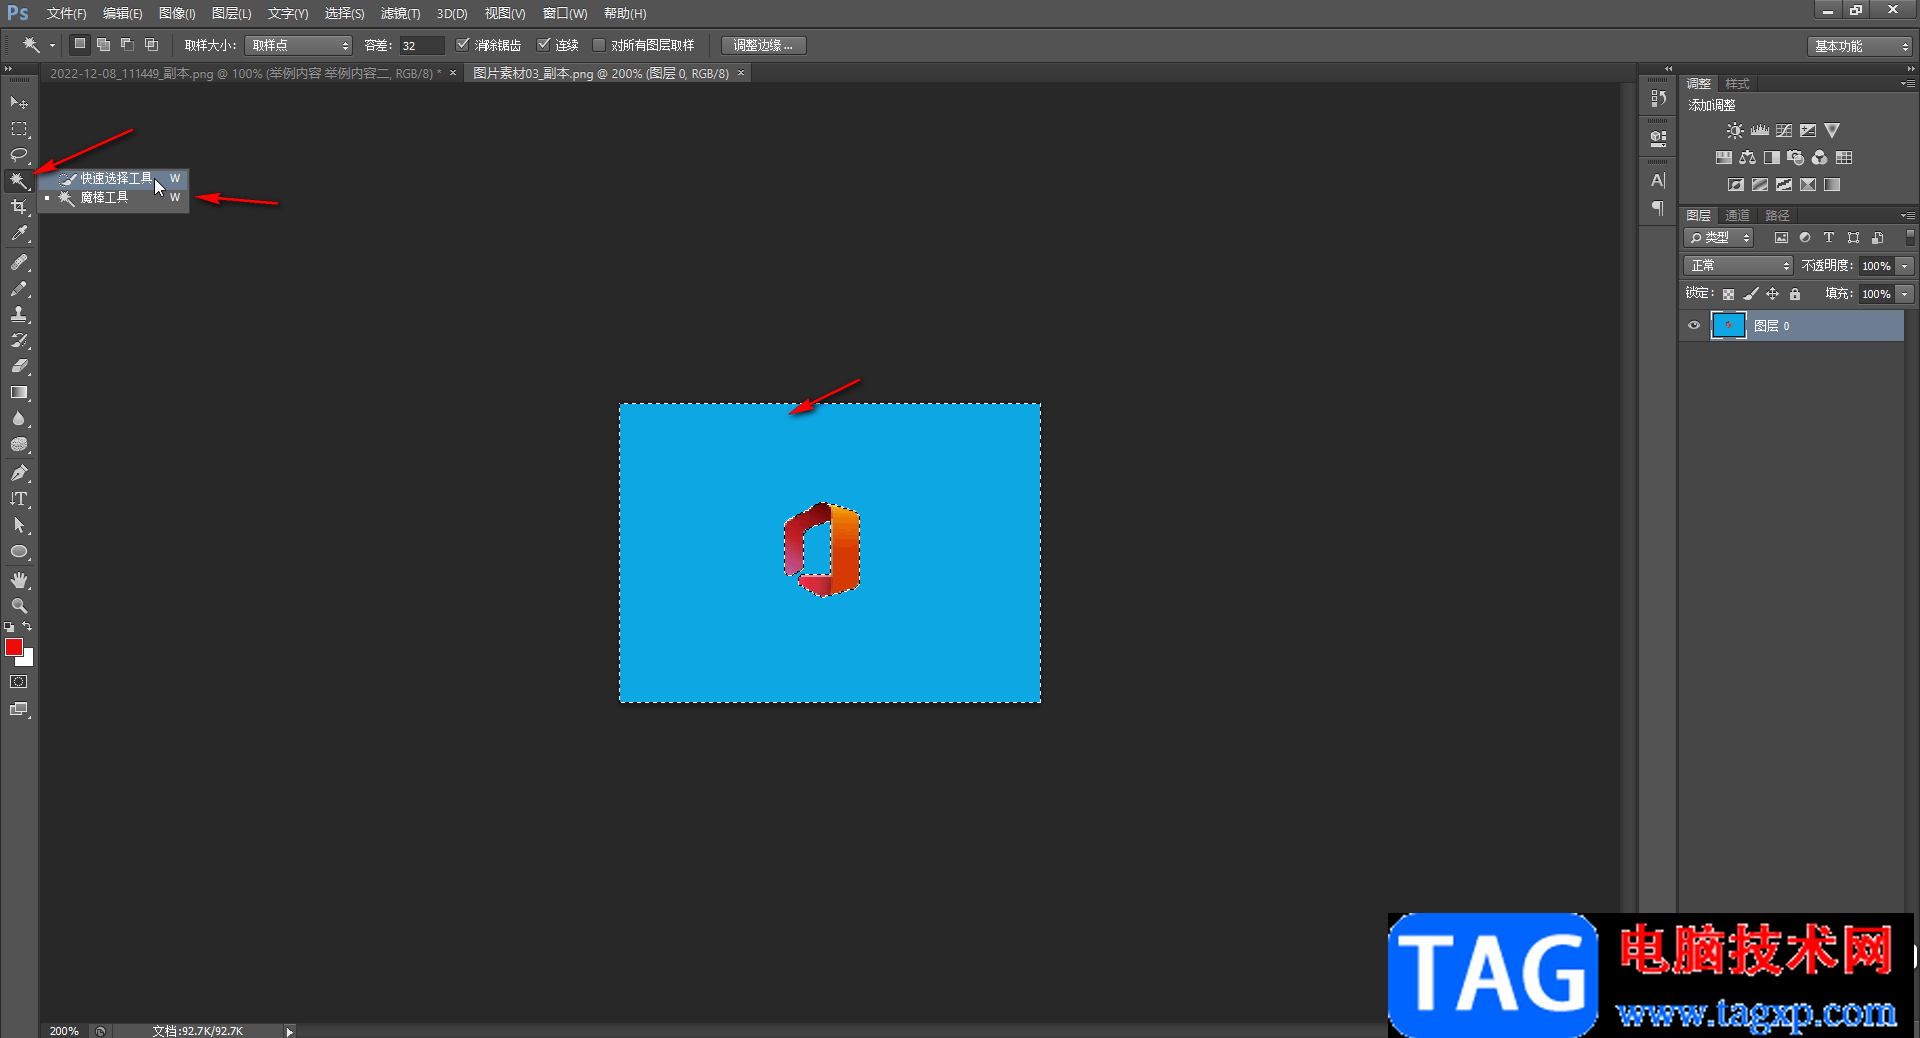Open the workspace 基本功能 dropdown
This screenshot has width=1920, height=1038.
(1860, 46)
